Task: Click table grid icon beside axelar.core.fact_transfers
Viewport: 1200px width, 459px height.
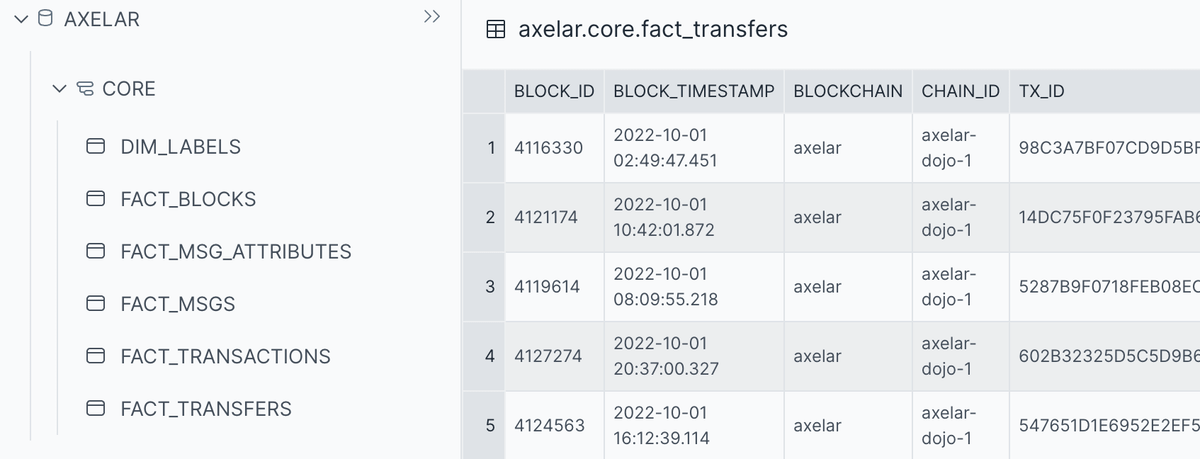Action: point(495,30)
